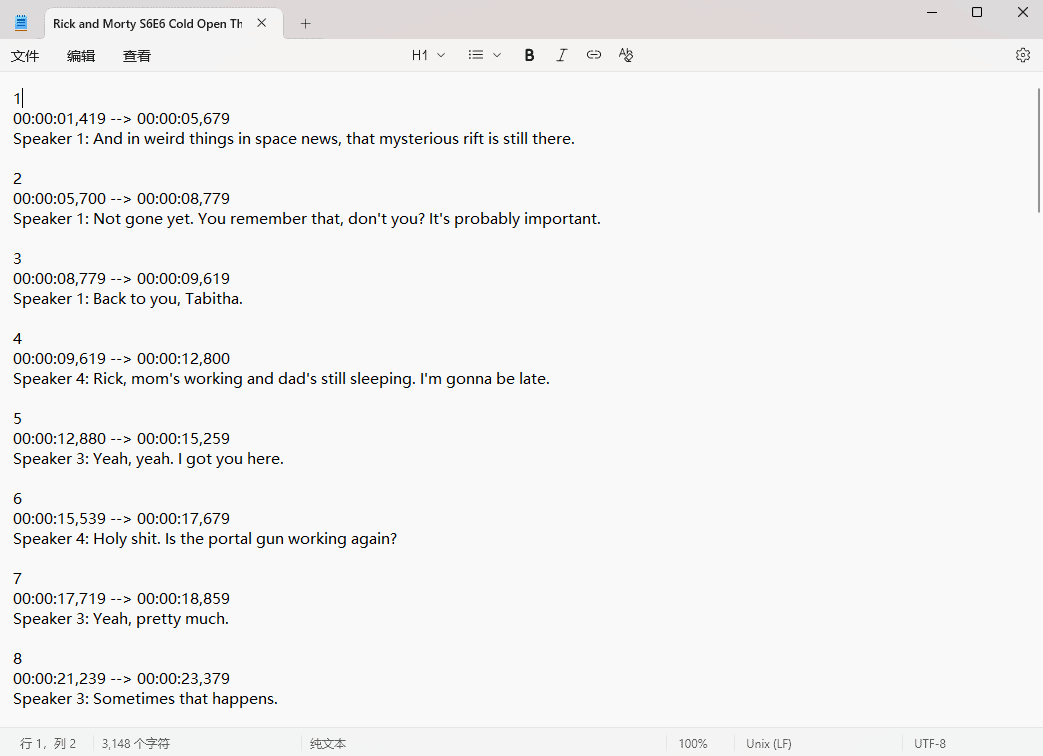Click the 行 1, 列 2 position indicator

coord(48,744)
